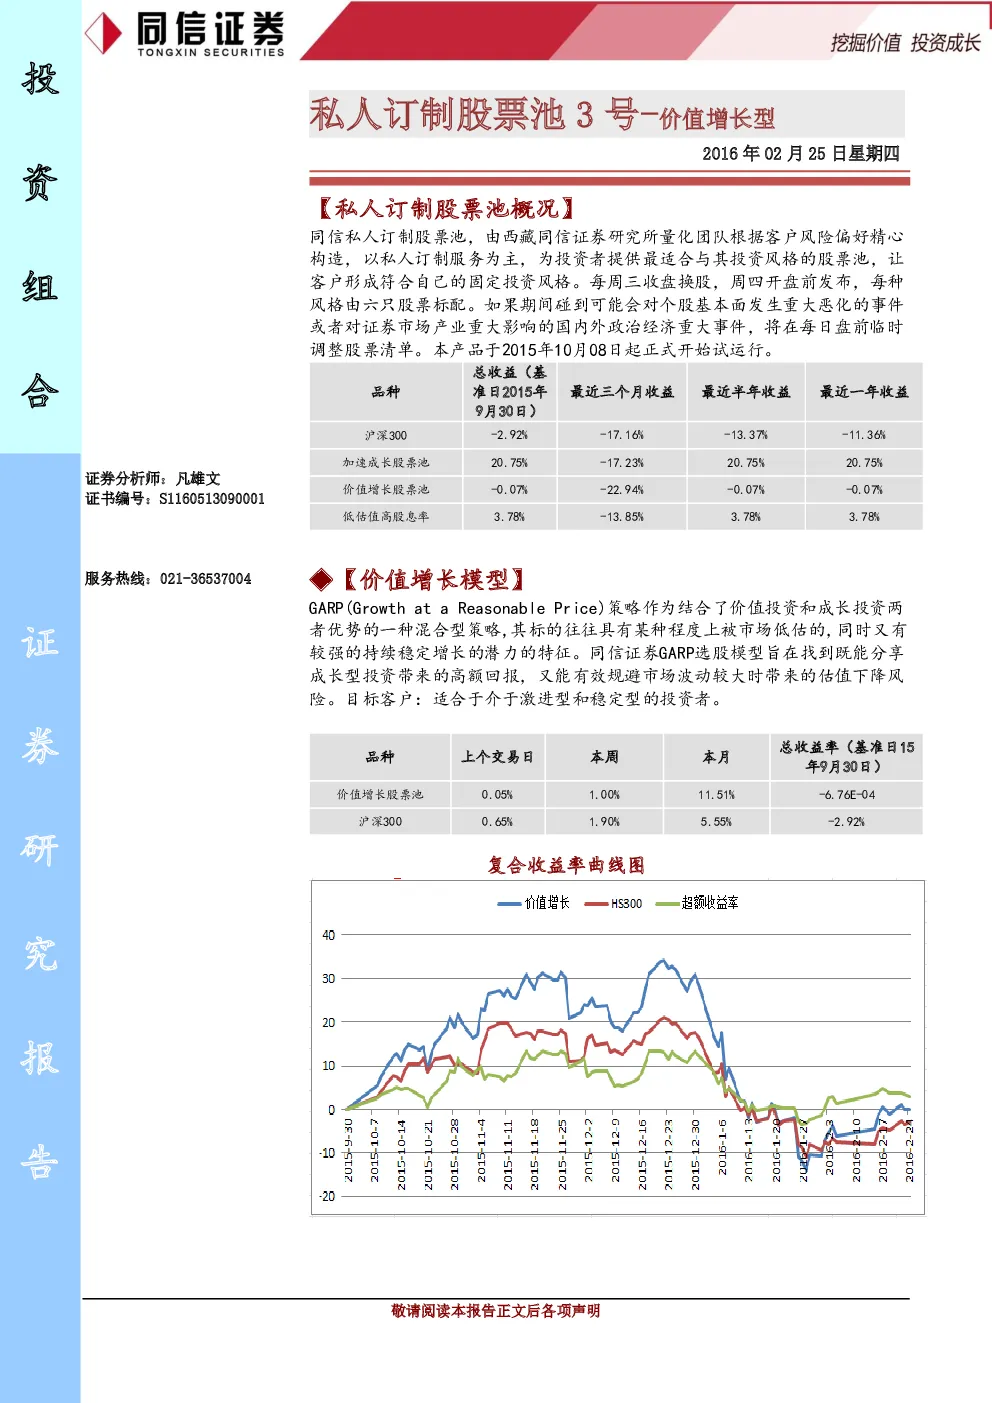Click the chart y-axis label 40

tap(328, 935)
